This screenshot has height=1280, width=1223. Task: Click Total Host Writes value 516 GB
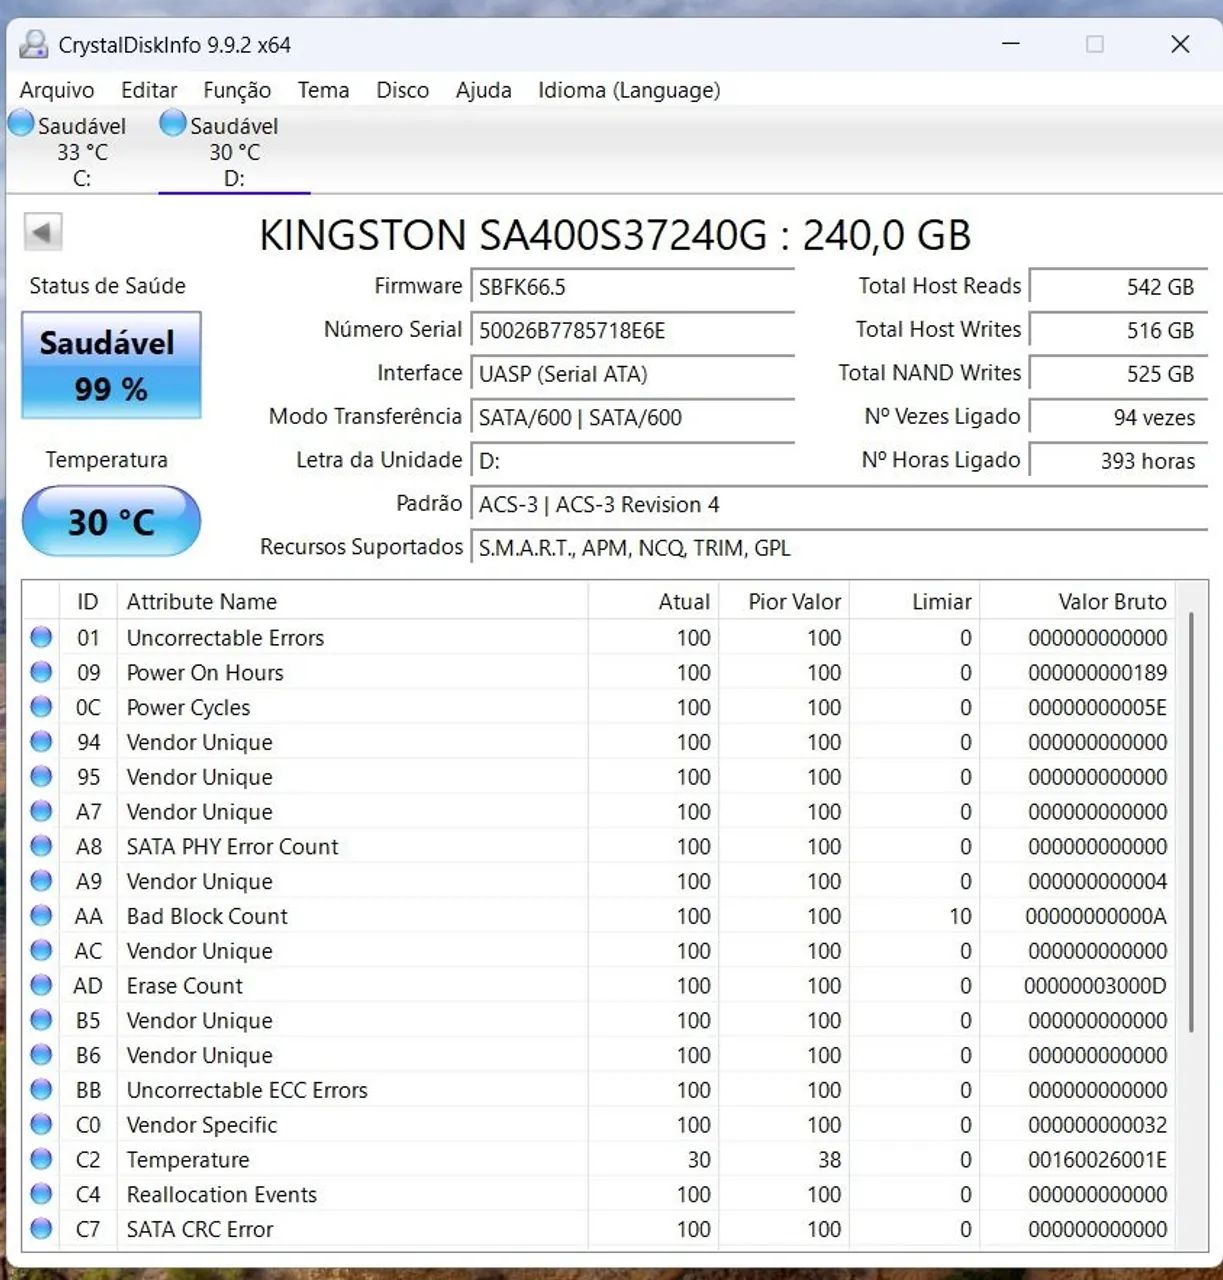pos(1118,330)
